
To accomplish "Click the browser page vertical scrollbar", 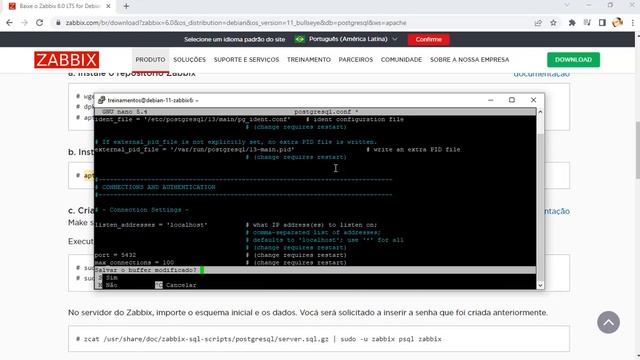I will click(637, 149).
